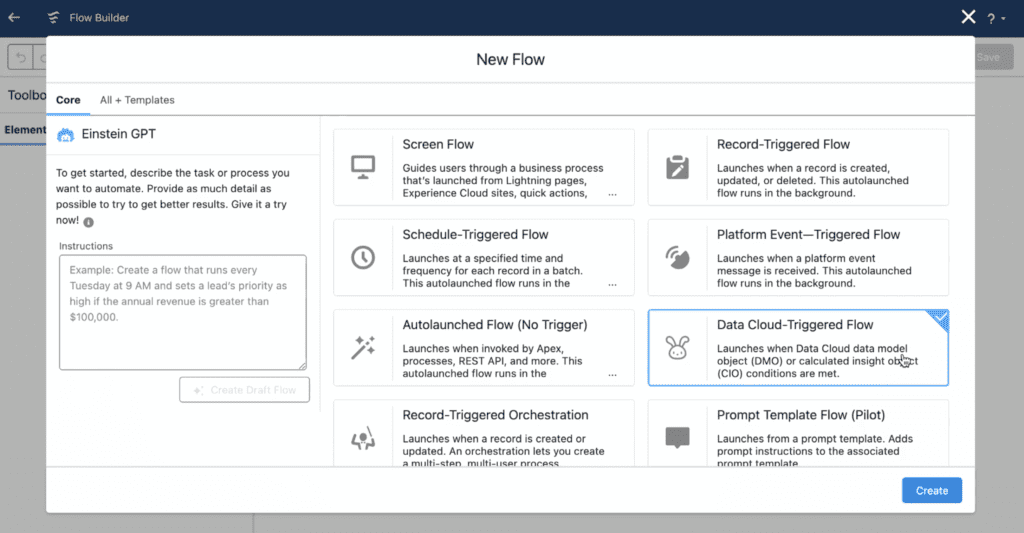This screenshot has width=1024, height=533.
Task: Switch to the Core tab
Action: (x=68, y=100)
